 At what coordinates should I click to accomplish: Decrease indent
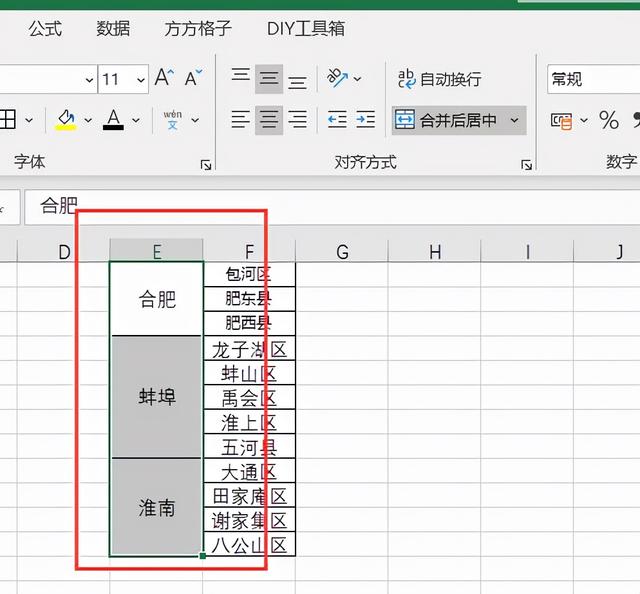click(337, 120)
